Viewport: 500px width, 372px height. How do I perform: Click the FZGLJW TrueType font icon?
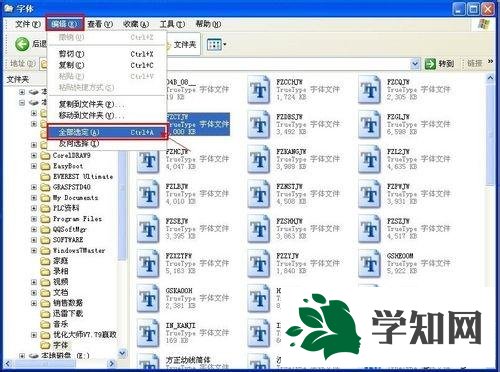[x=369, y=125]
